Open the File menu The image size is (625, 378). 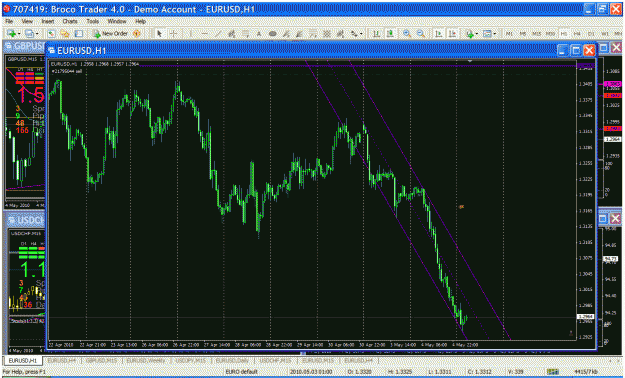point(9,21)
